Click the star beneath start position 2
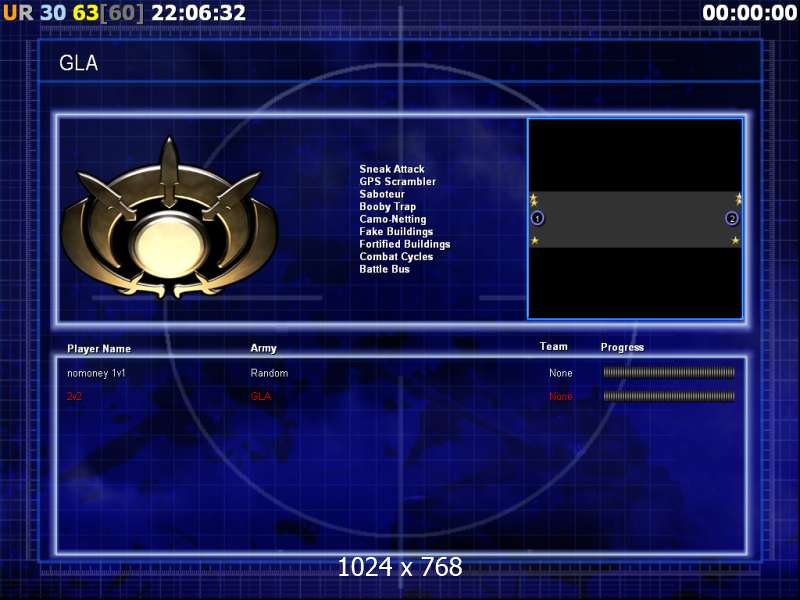800x600 pixels. (x=735, y=240)
